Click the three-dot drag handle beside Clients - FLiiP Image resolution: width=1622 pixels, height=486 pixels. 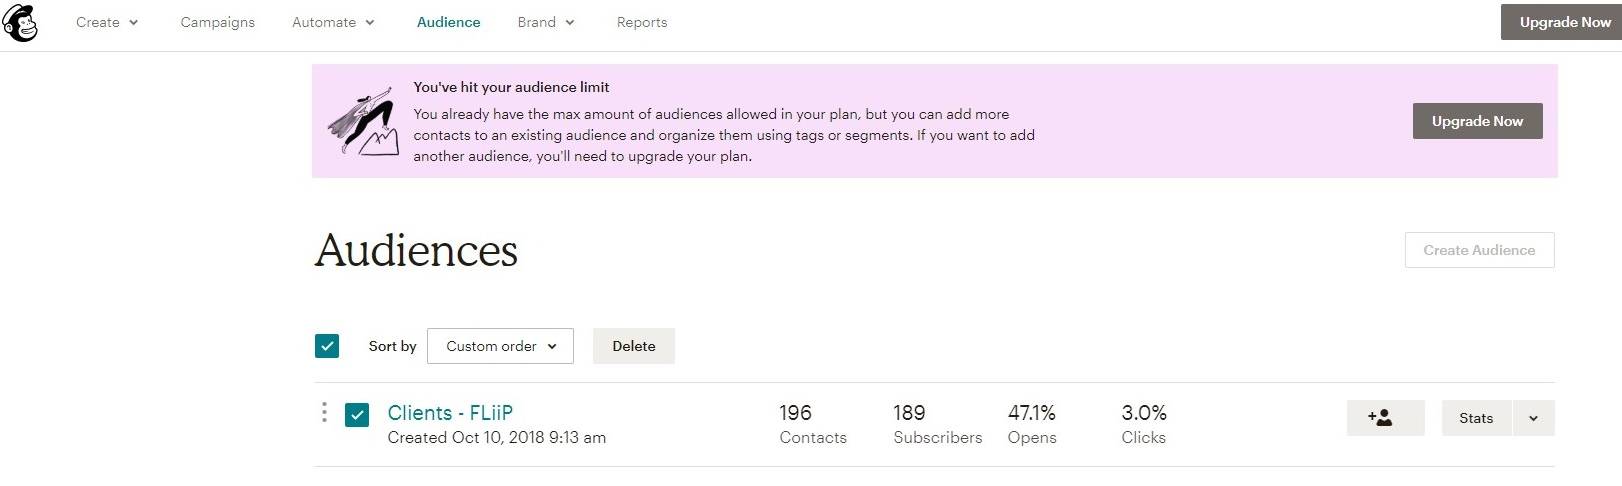(x=324, y=413)
